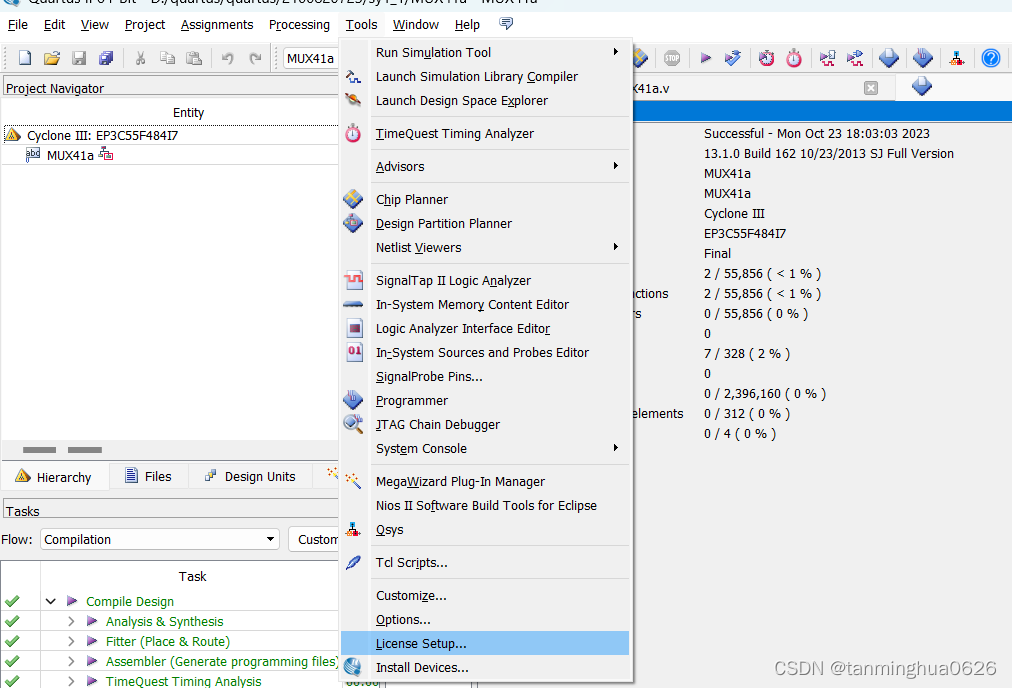
Task: Click the Entity column header
Action: 188,113
